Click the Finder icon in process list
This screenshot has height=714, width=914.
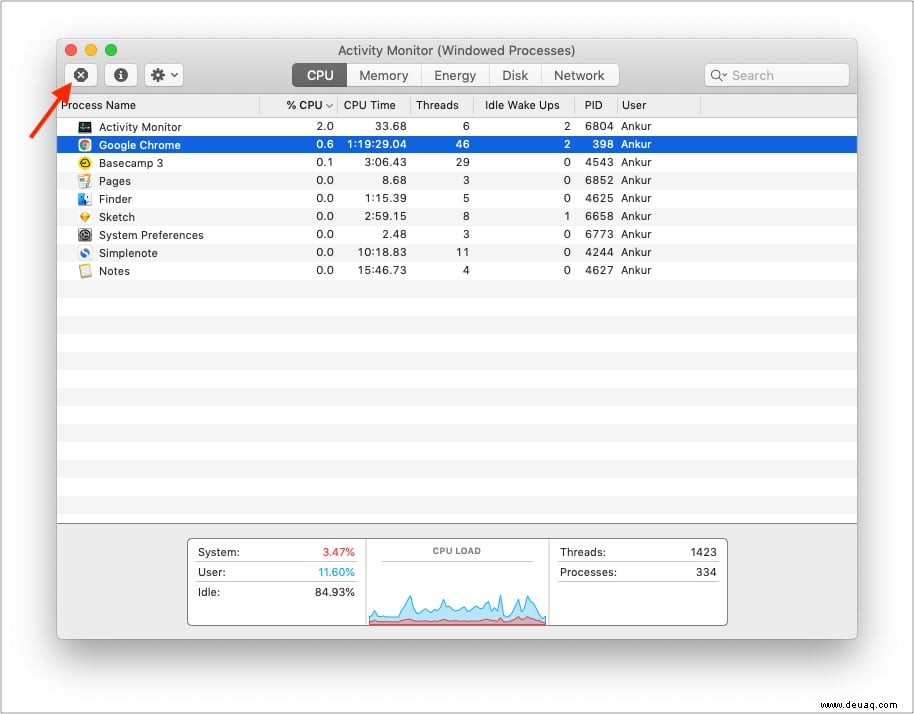tap(85, 199)
